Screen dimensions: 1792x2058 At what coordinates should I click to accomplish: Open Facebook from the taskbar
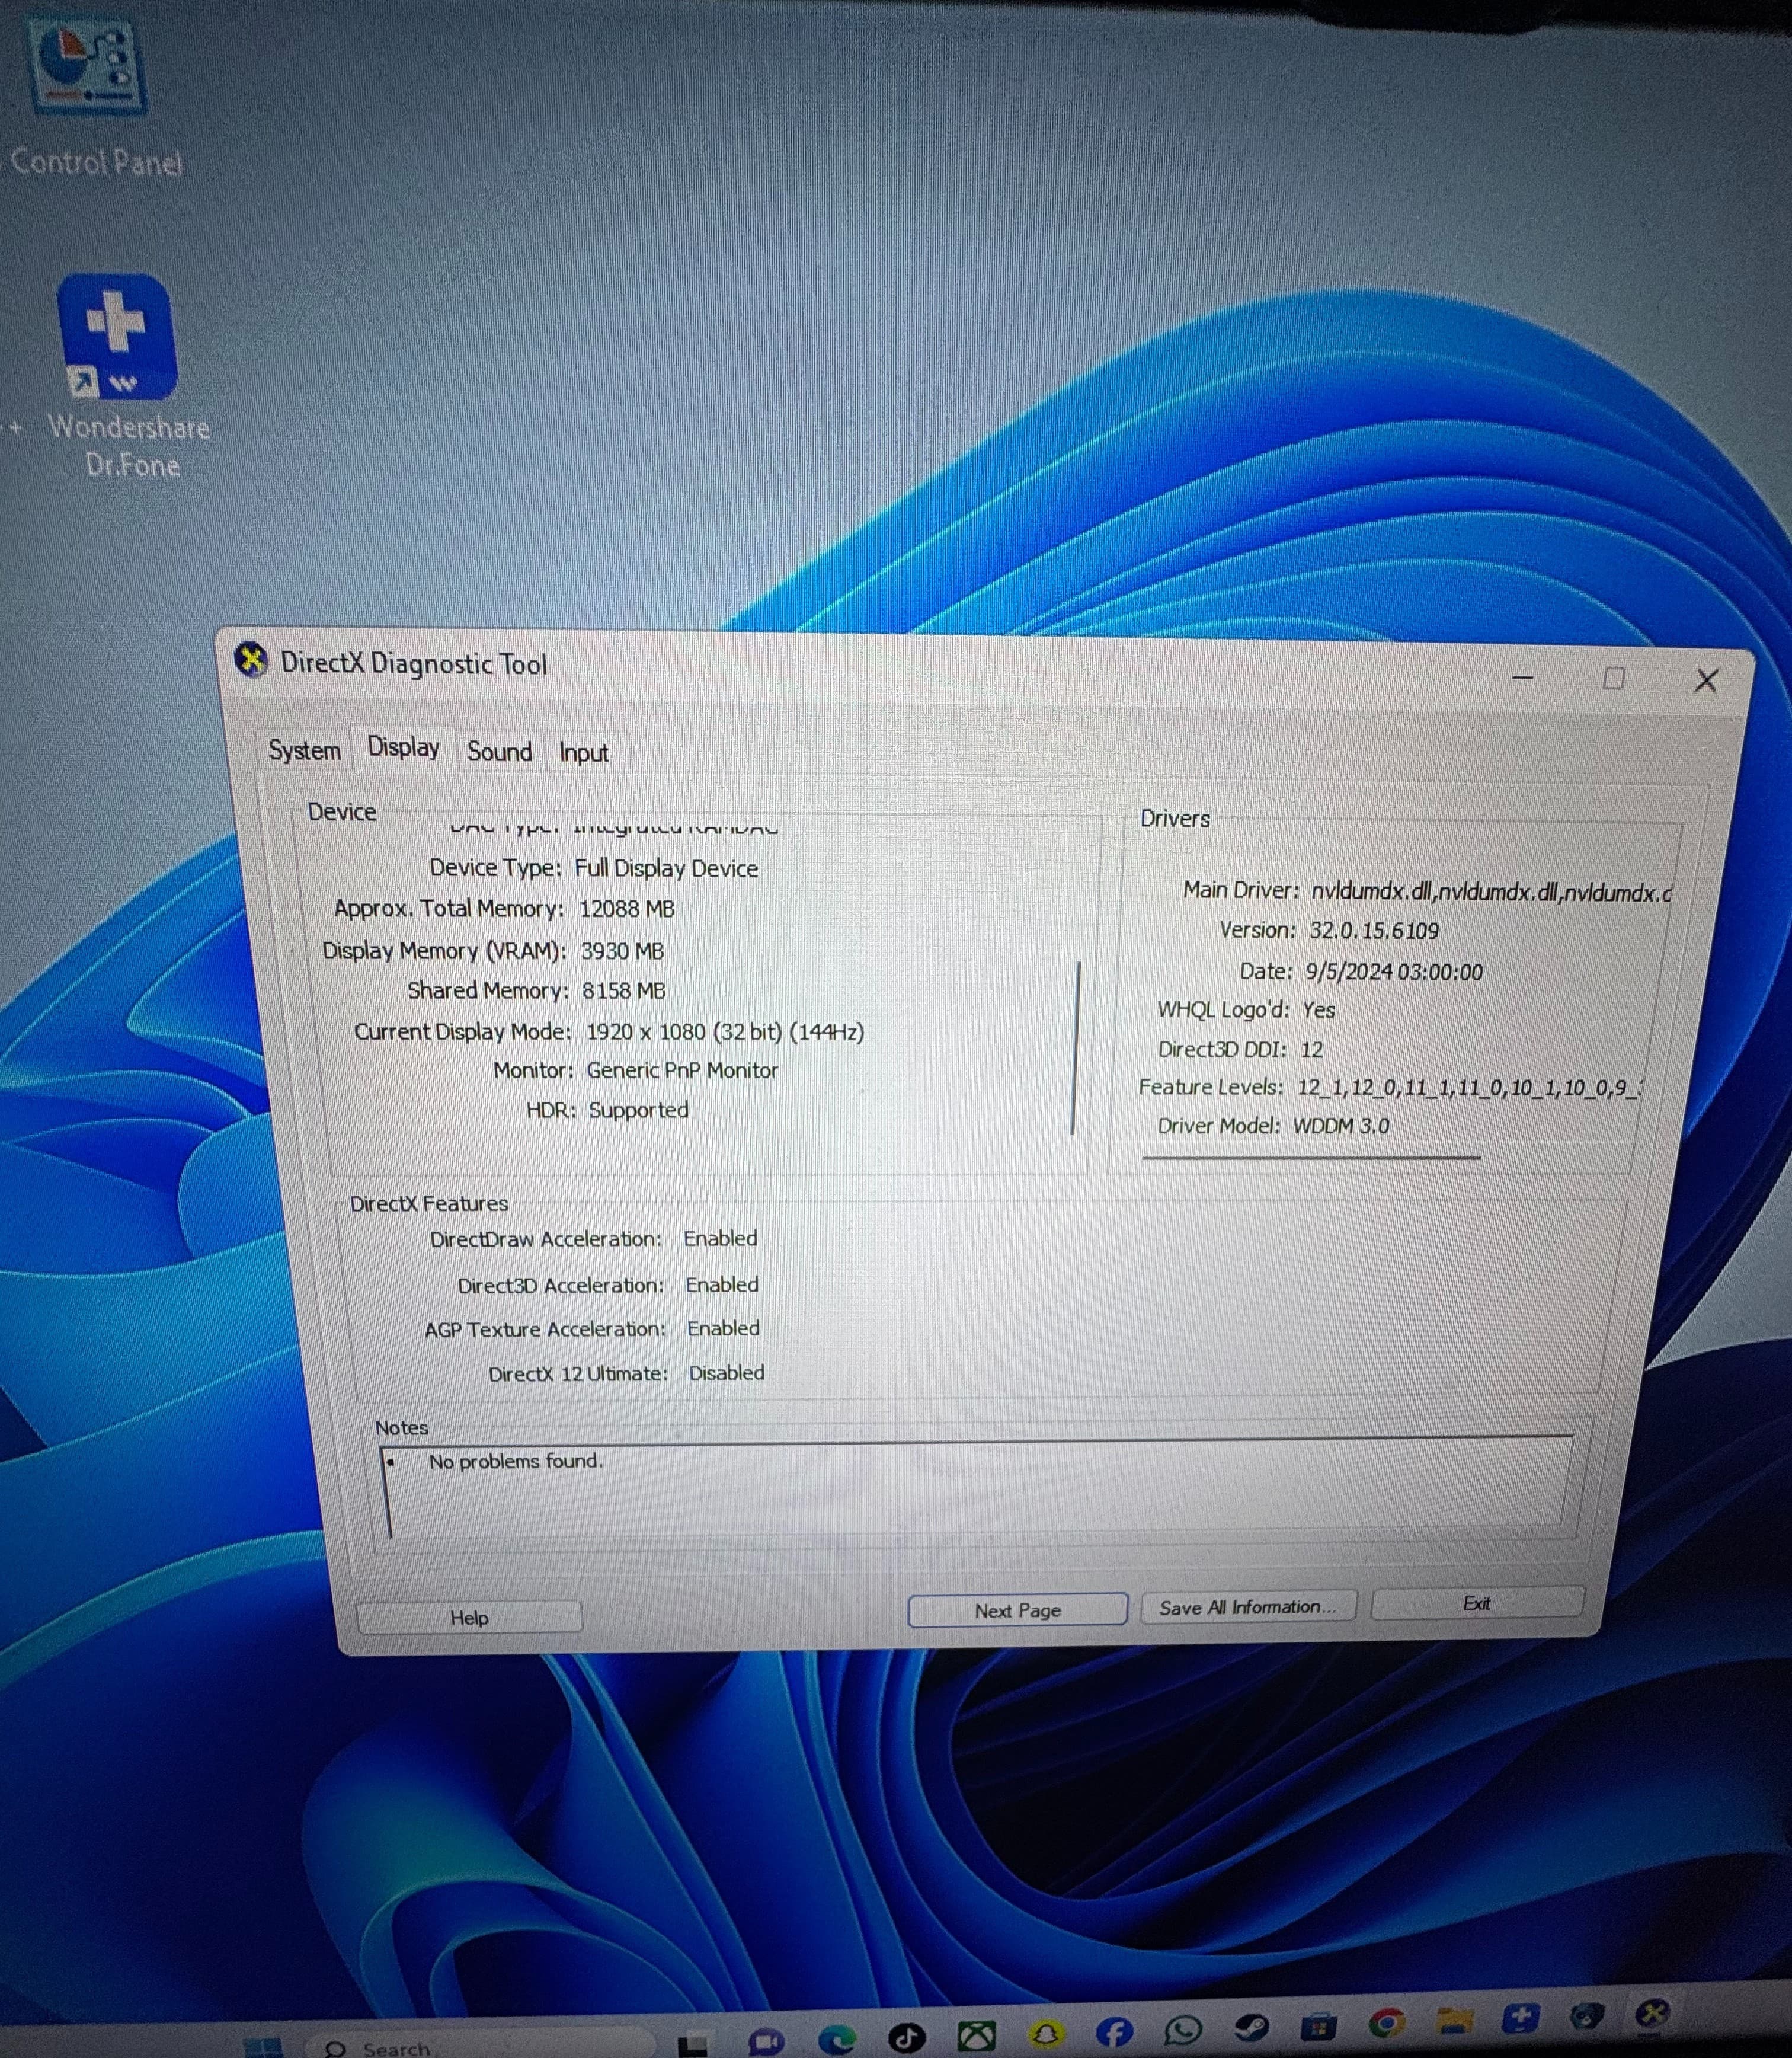click(x=1114, y=2031)
